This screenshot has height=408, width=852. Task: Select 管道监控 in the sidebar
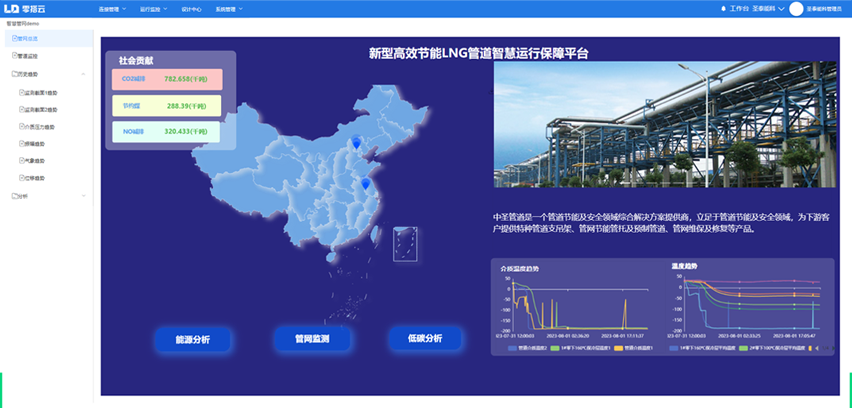click(29, 57)
